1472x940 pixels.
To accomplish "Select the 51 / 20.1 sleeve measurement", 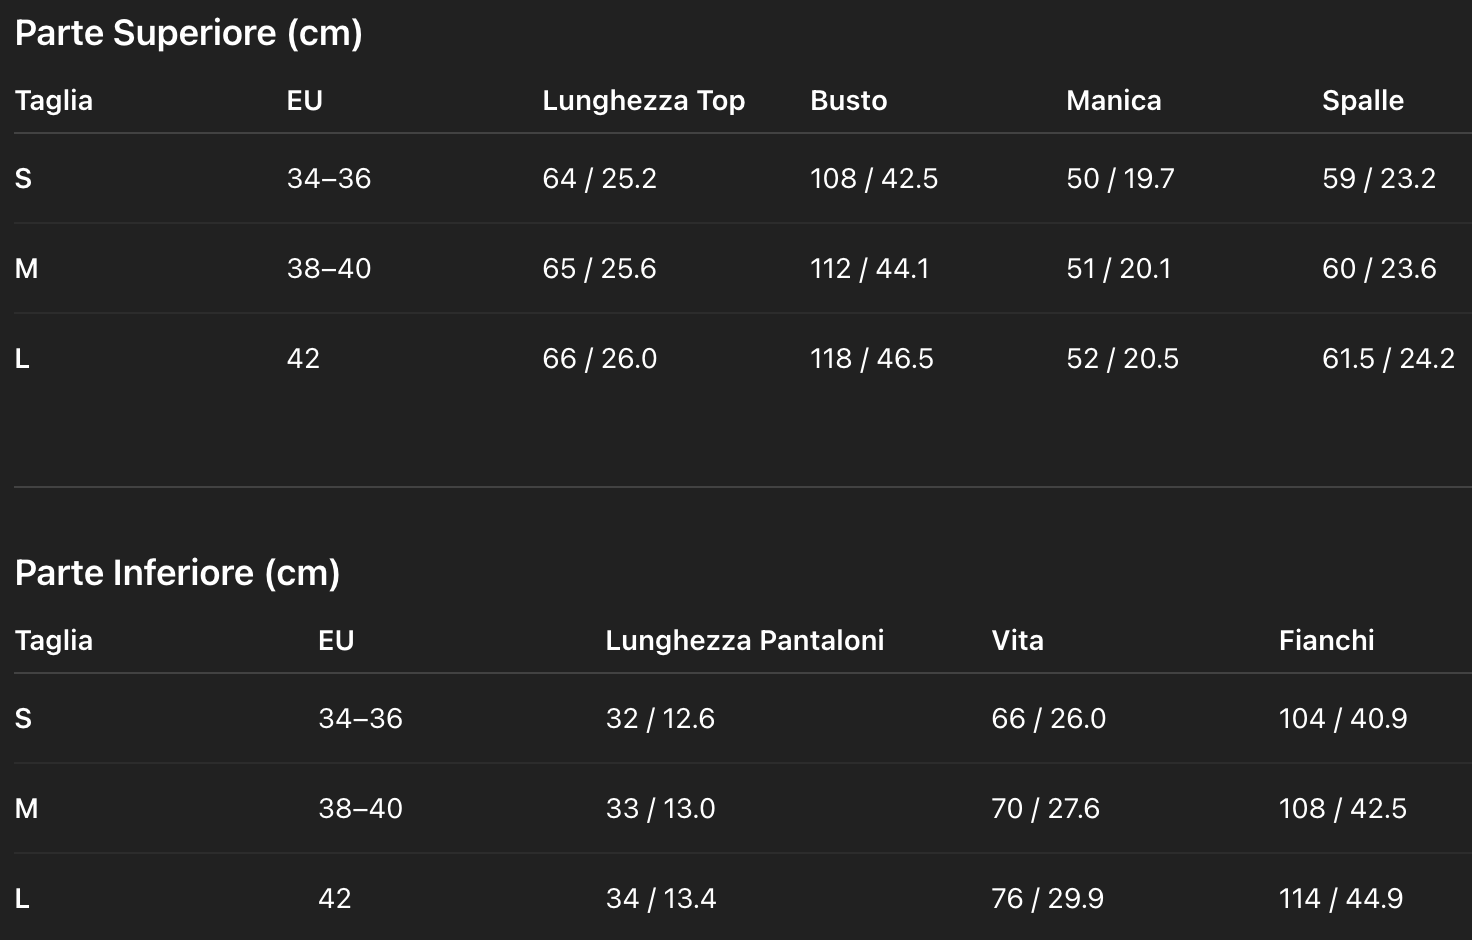I will (x=1118, y=269).
